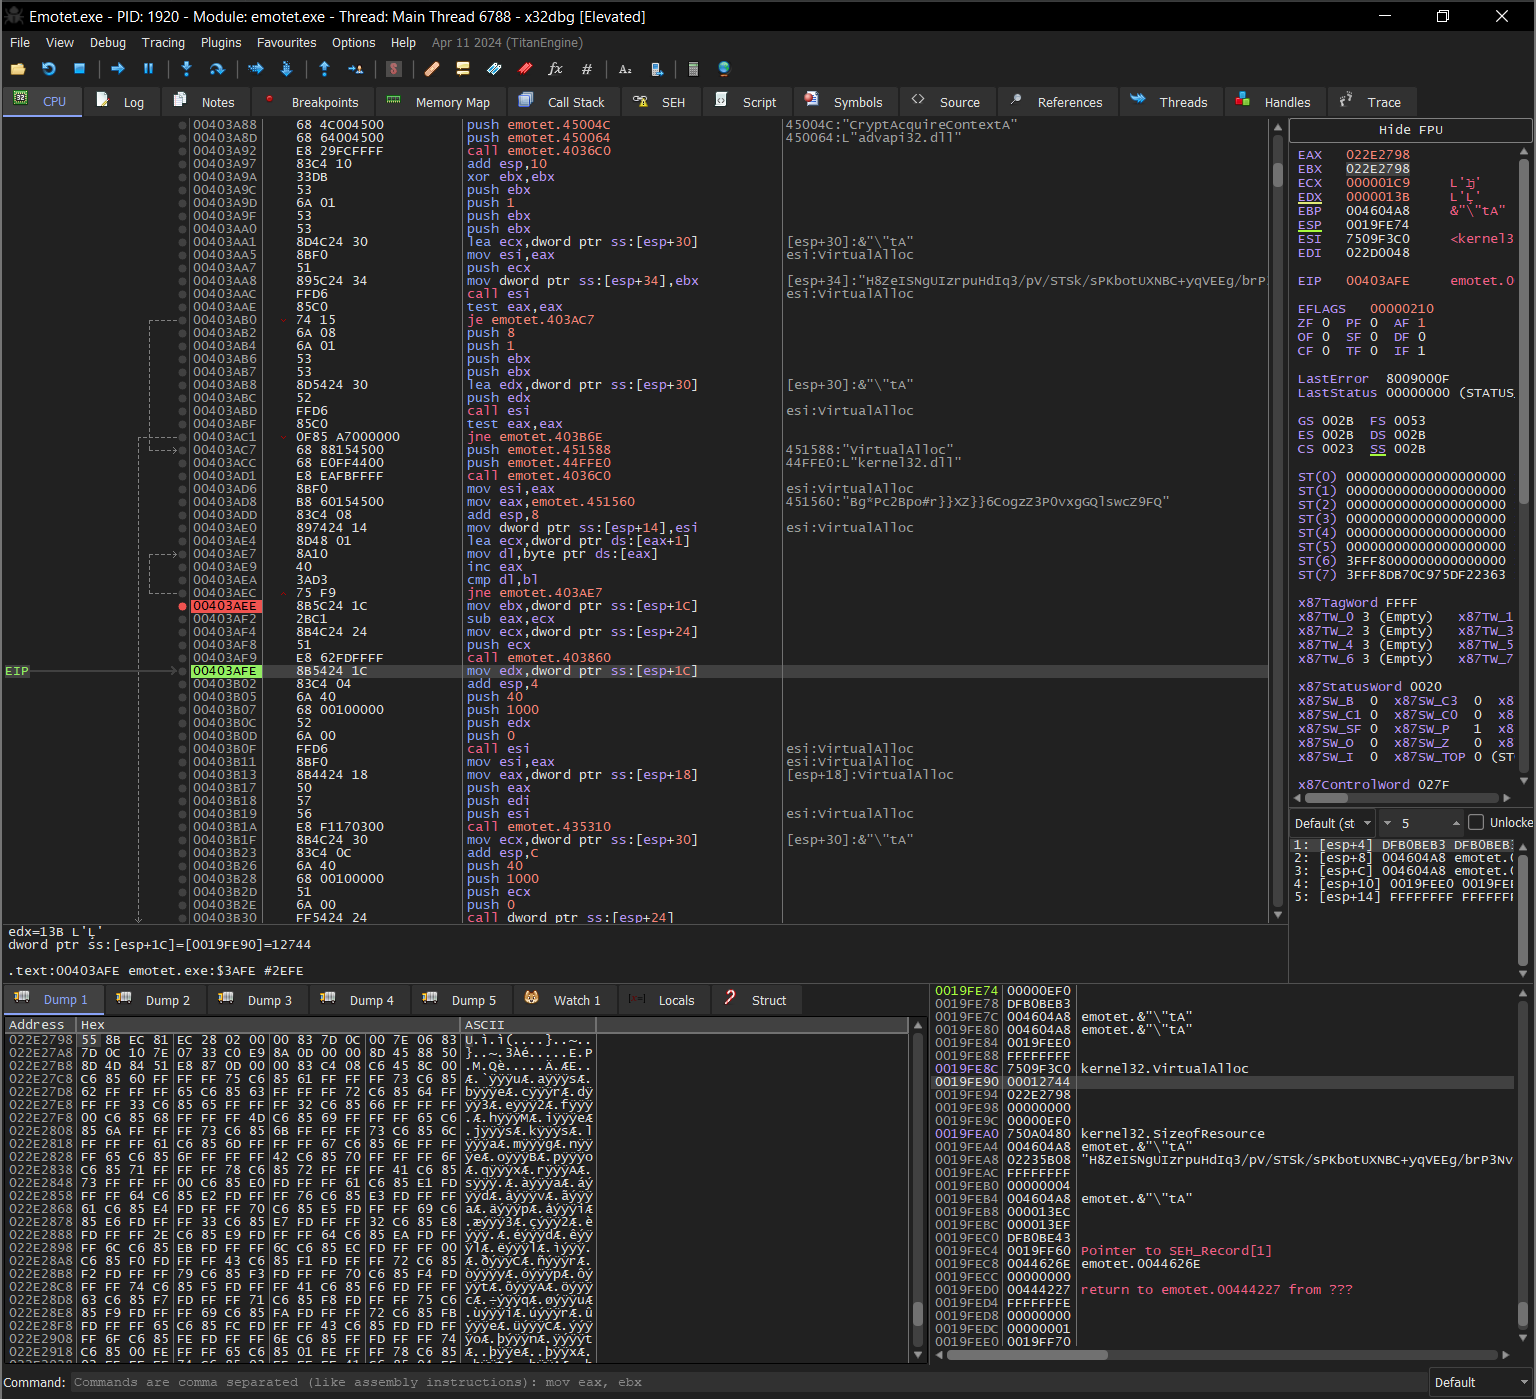Toggle the Unlocked checkbox for call arguments
This screenshot has height=1399, width=1536.
point(1476,823)
